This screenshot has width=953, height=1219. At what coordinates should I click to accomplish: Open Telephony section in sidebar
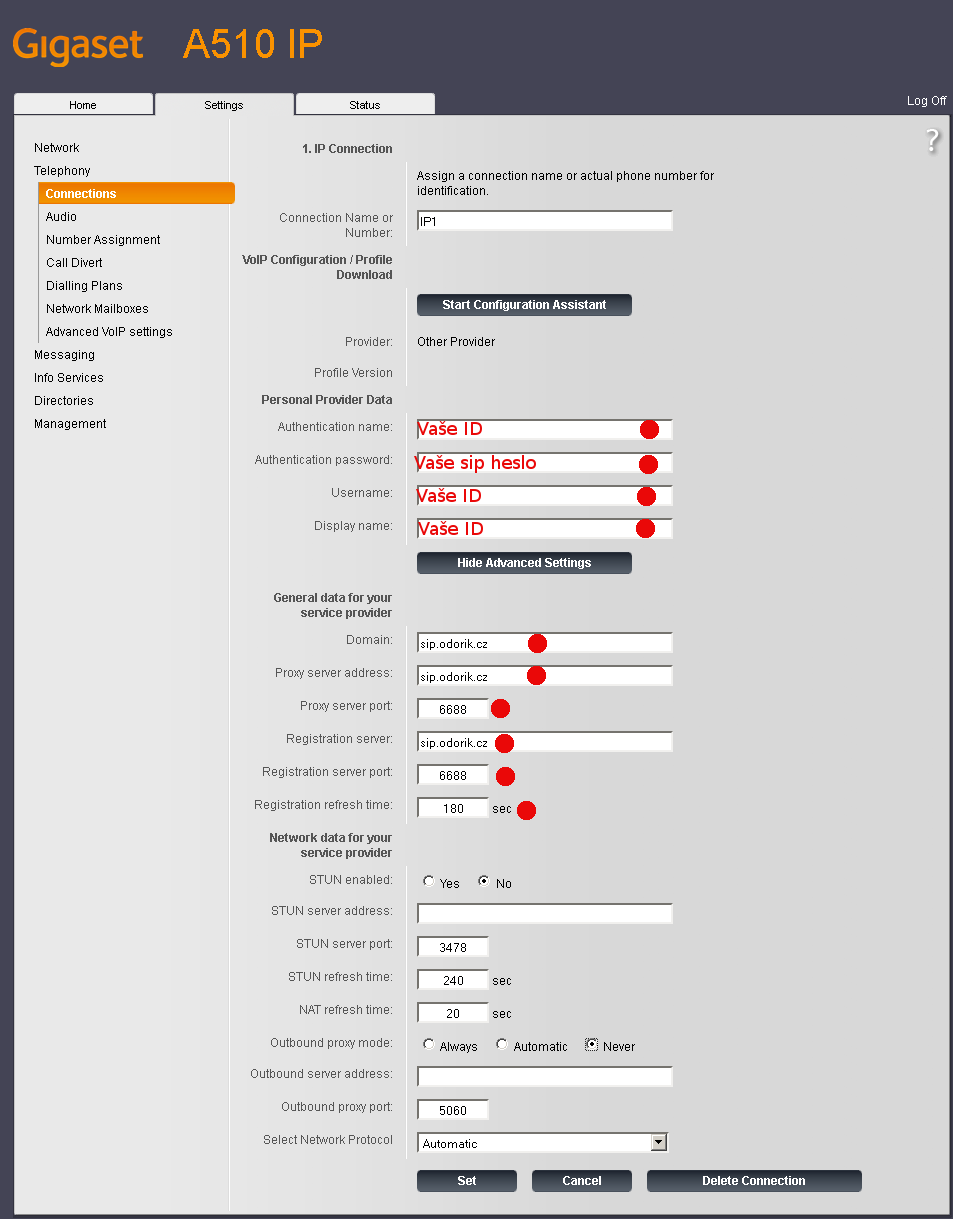pos(62,171)
